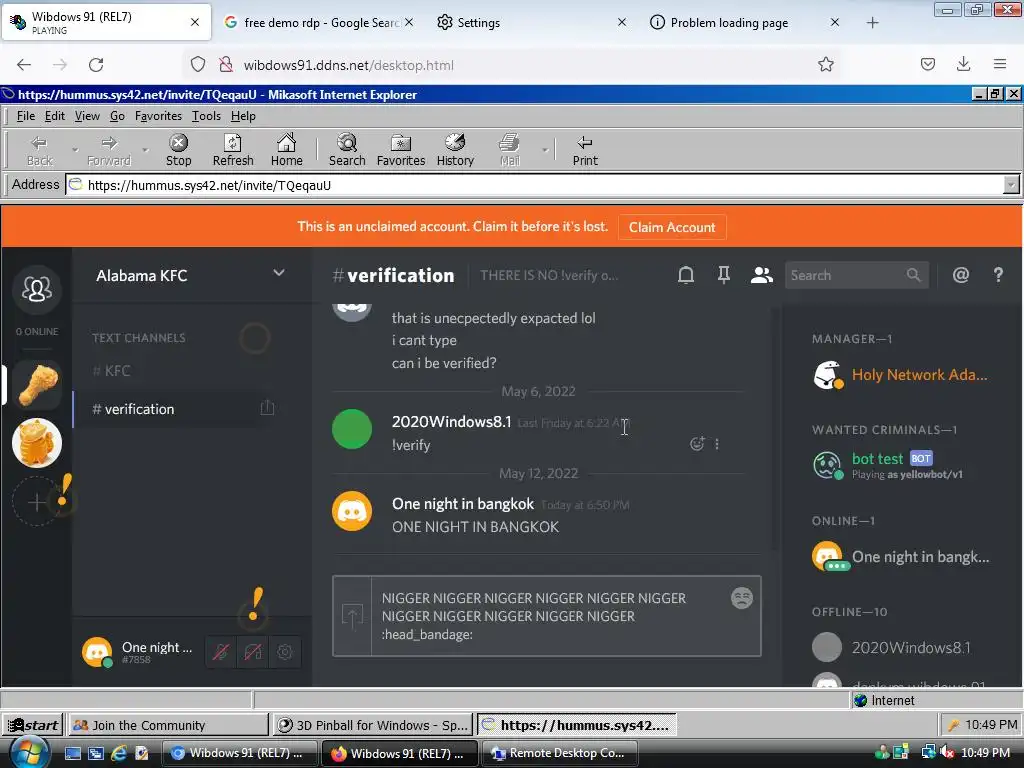Open user settings gear icon
The width and height of the screenshot is (1024, 768).
[284, 652]
